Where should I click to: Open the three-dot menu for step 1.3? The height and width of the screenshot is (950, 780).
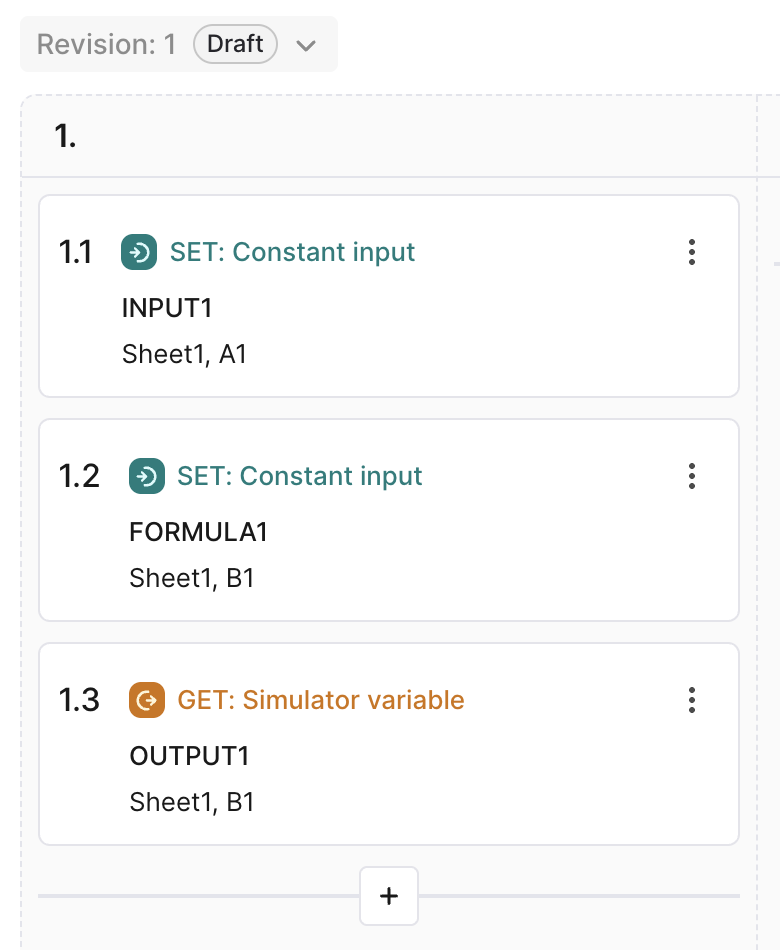[x=691, y=700]
